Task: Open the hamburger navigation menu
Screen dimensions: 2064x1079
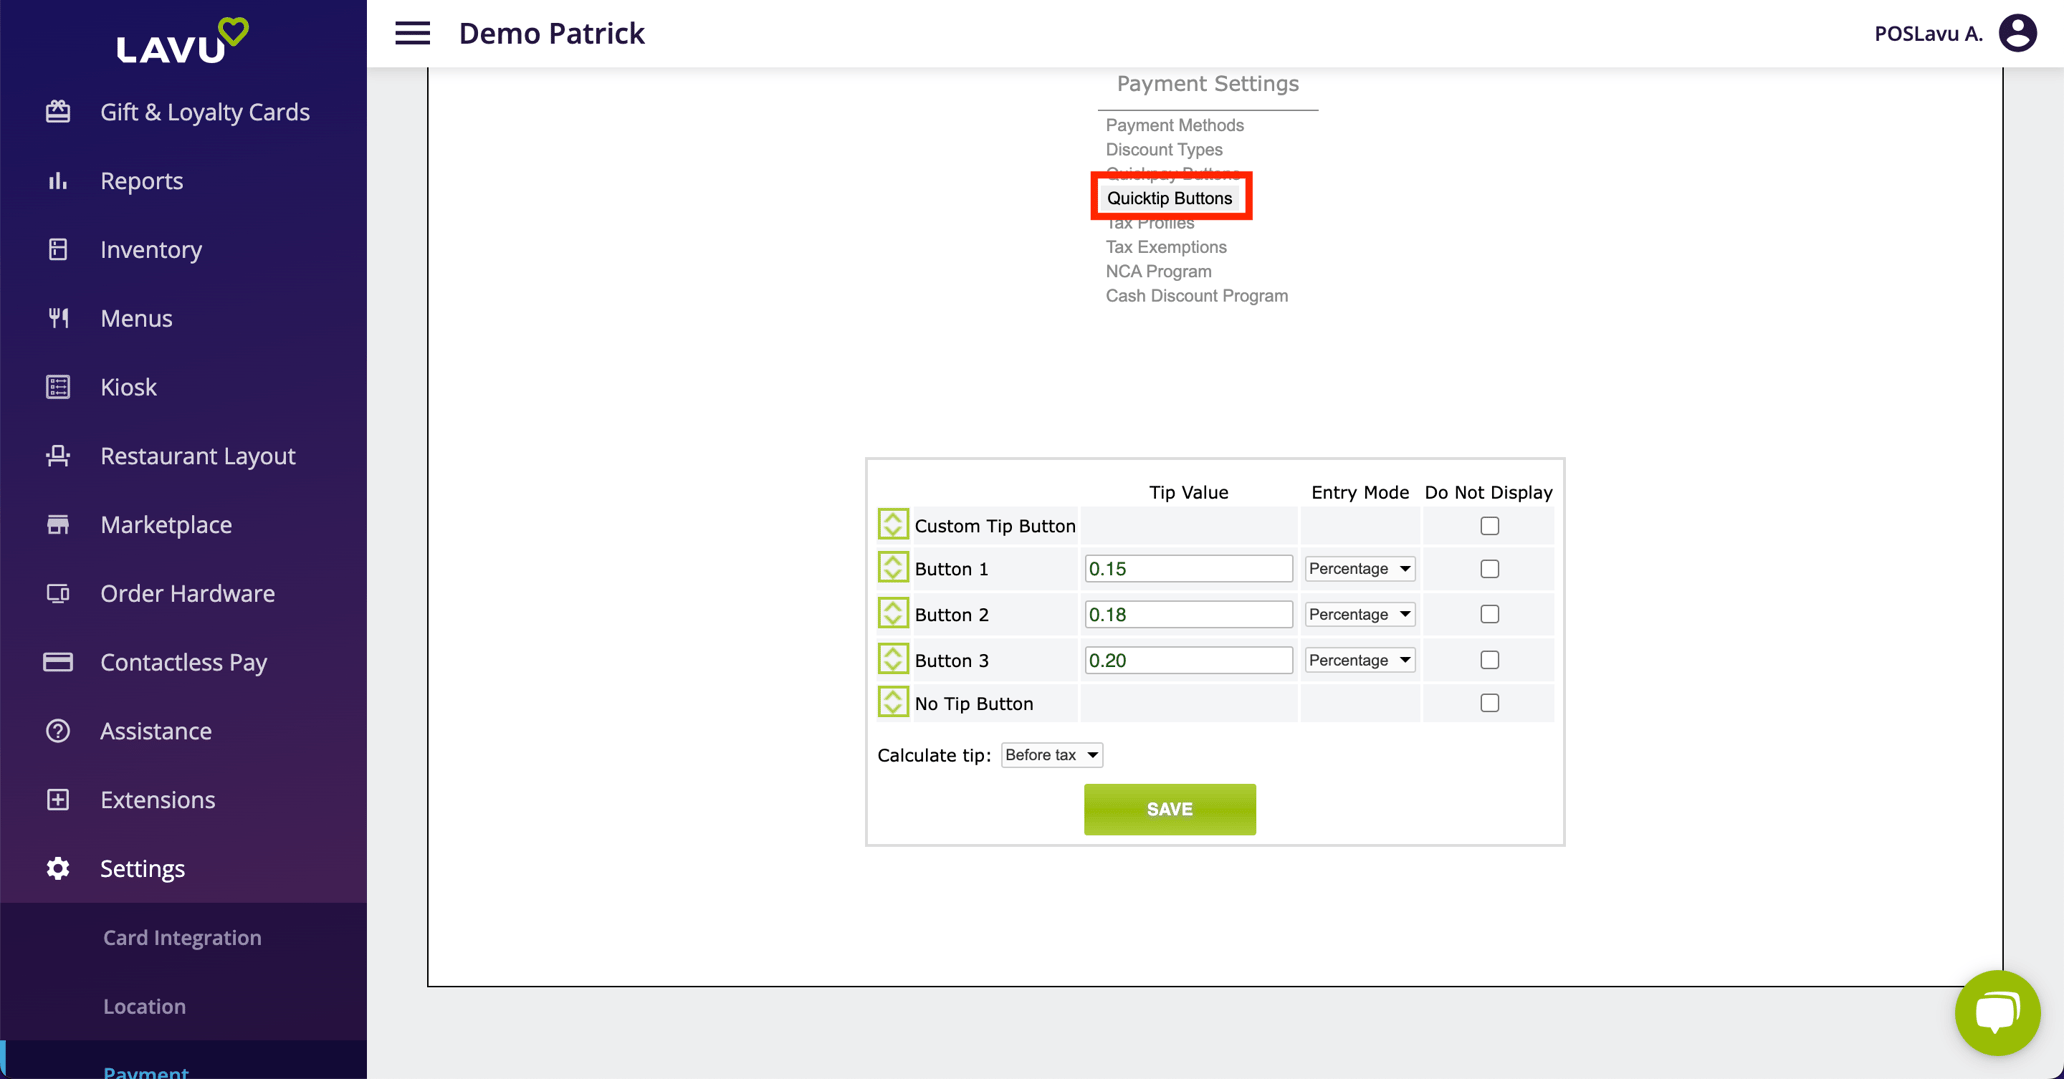Action: click(x=412, y=33)
